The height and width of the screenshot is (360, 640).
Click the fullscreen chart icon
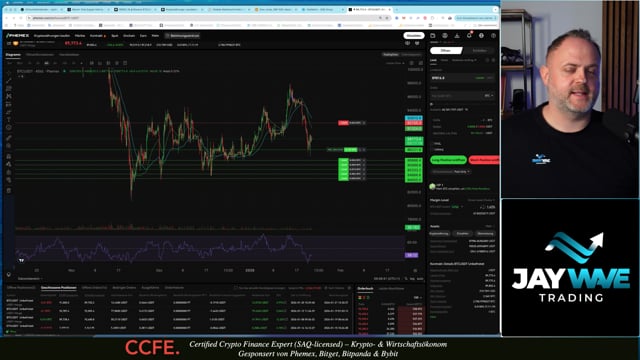point(421,63)
